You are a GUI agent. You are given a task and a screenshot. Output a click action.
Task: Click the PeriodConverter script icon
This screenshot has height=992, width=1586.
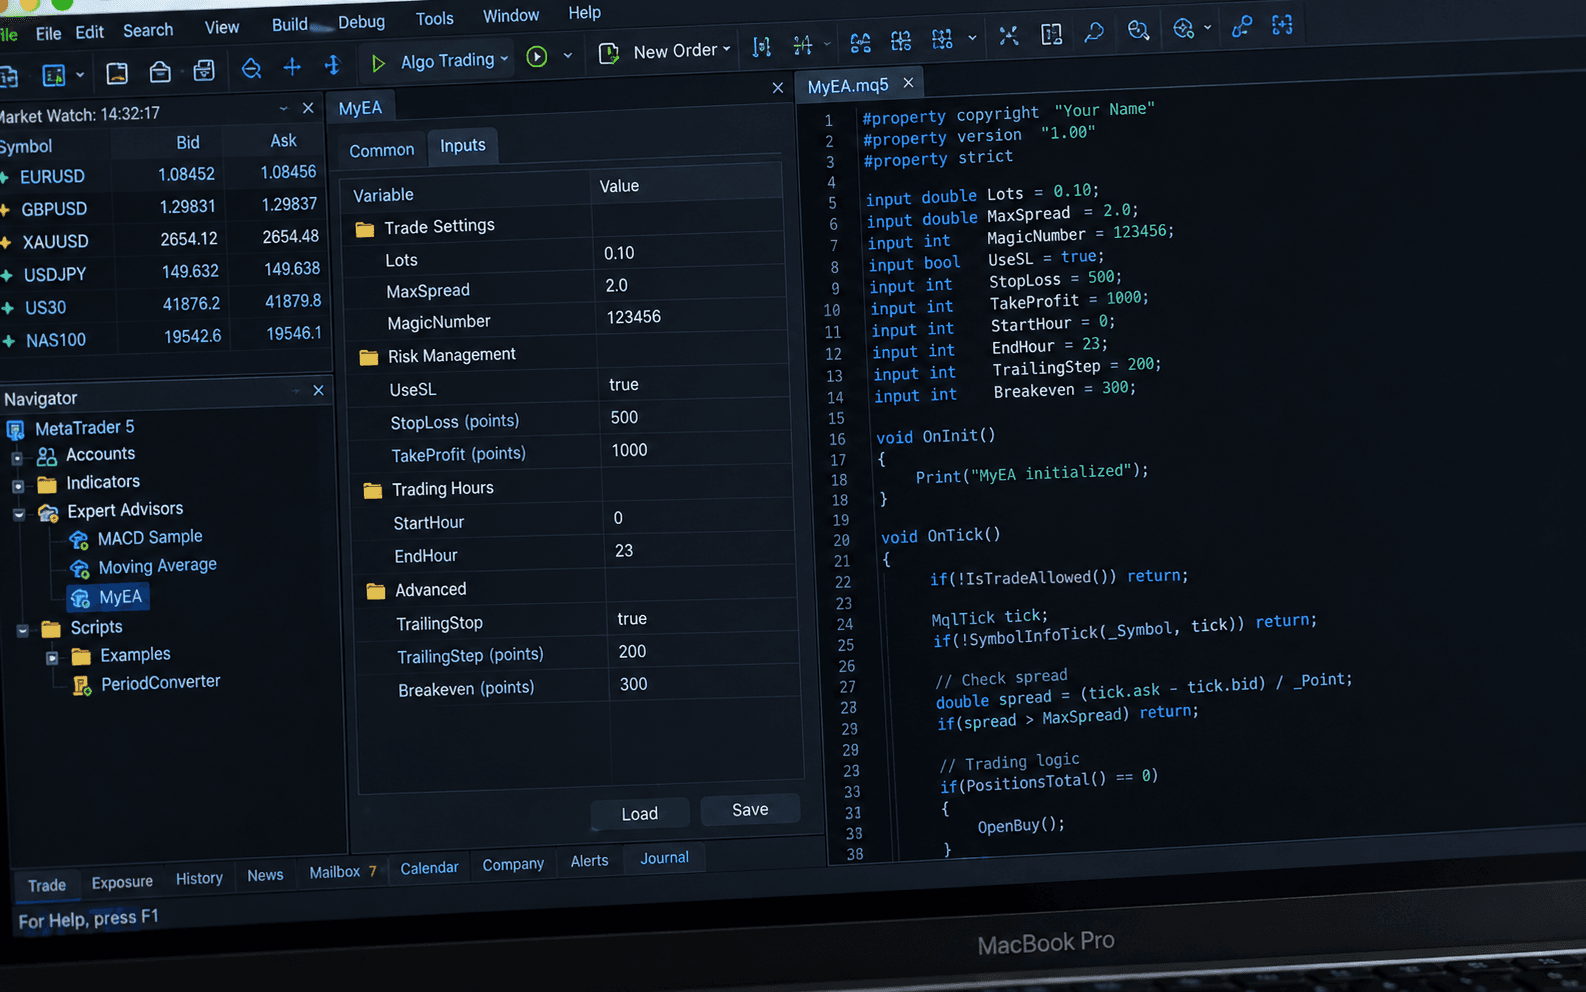82,685
